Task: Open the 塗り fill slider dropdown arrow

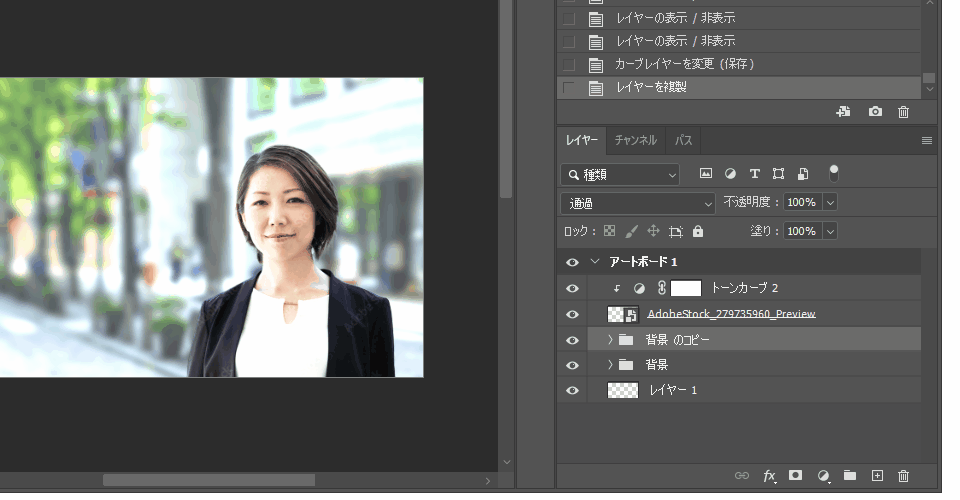Action: click(830, 231)
